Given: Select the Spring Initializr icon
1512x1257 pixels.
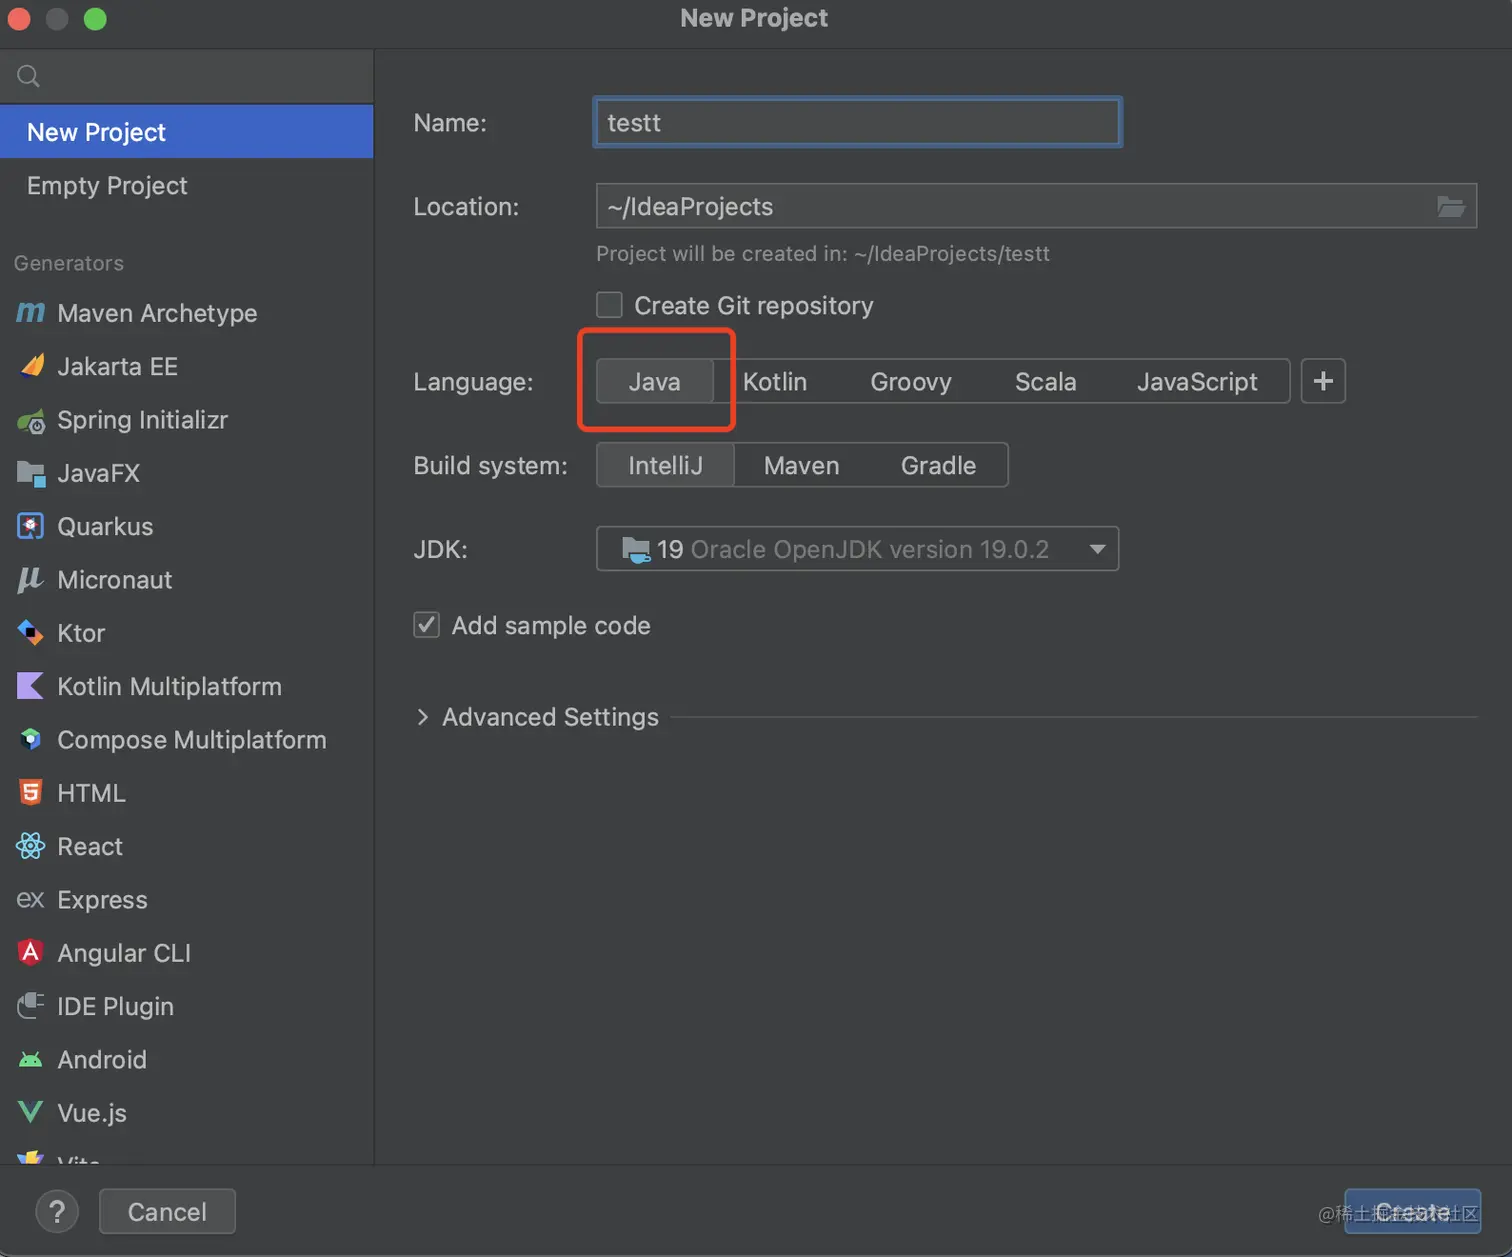Looking at the screenshot, I should coord(31,420).
